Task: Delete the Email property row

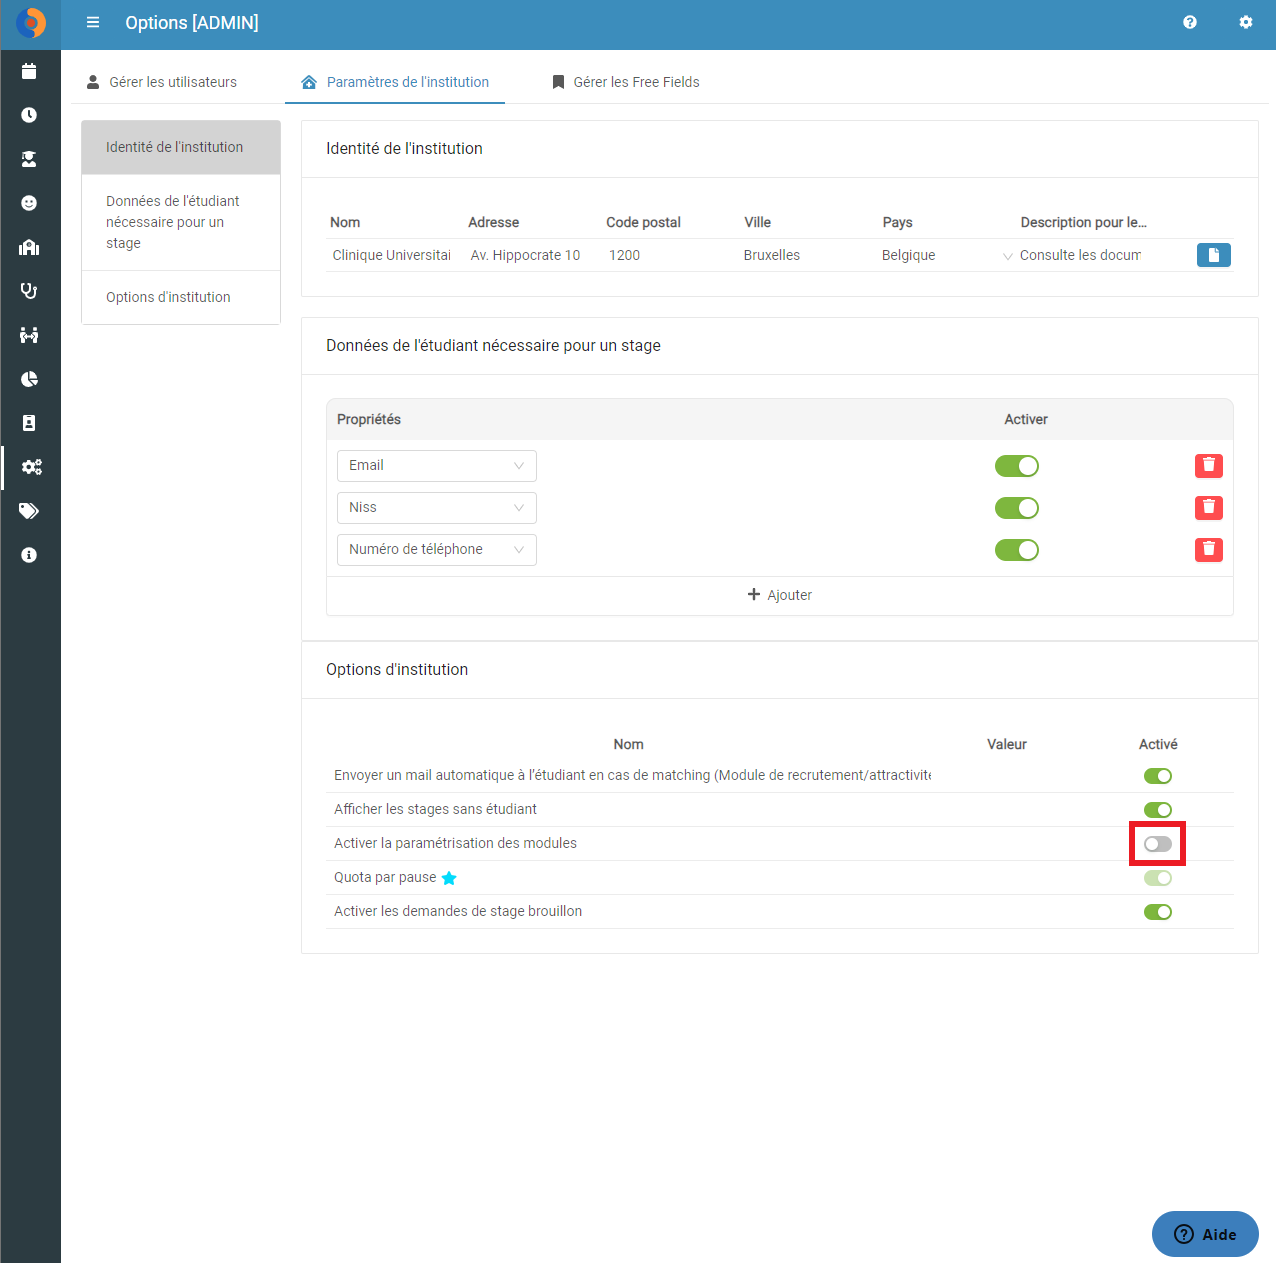Action: (x=1209, y=466)
